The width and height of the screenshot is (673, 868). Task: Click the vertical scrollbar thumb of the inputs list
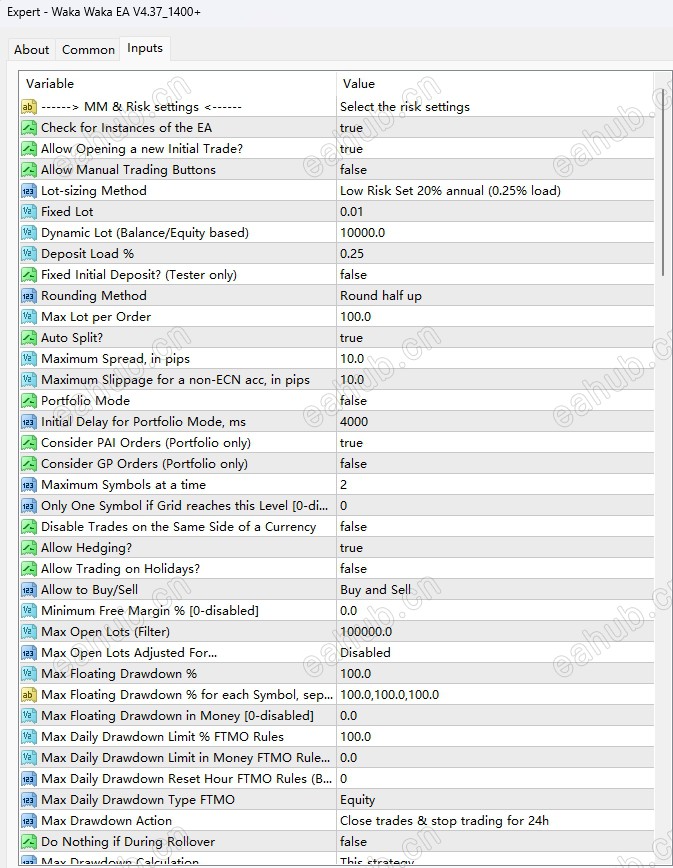click(663, 182)
